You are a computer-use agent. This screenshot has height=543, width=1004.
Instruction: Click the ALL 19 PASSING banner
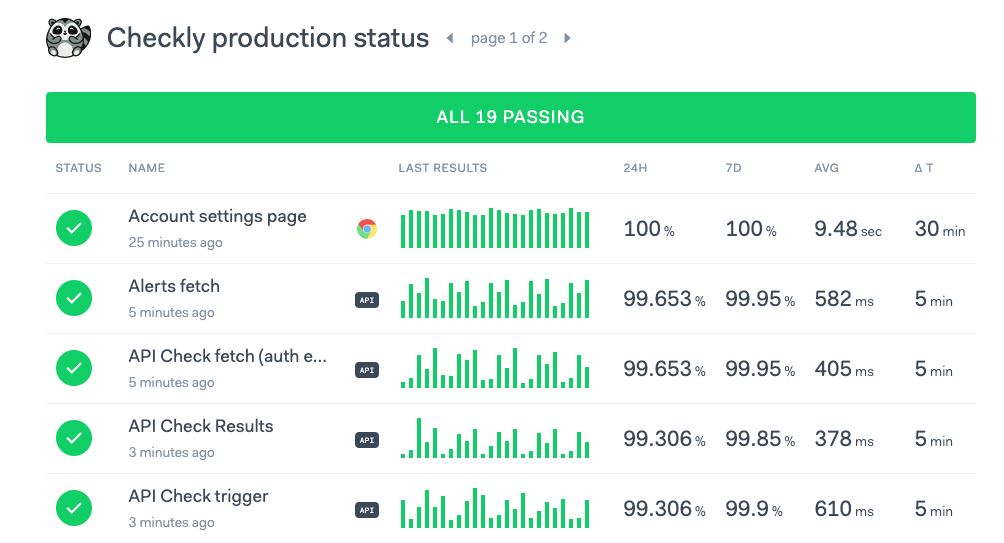pyautogui.click(x=510, y=117)
